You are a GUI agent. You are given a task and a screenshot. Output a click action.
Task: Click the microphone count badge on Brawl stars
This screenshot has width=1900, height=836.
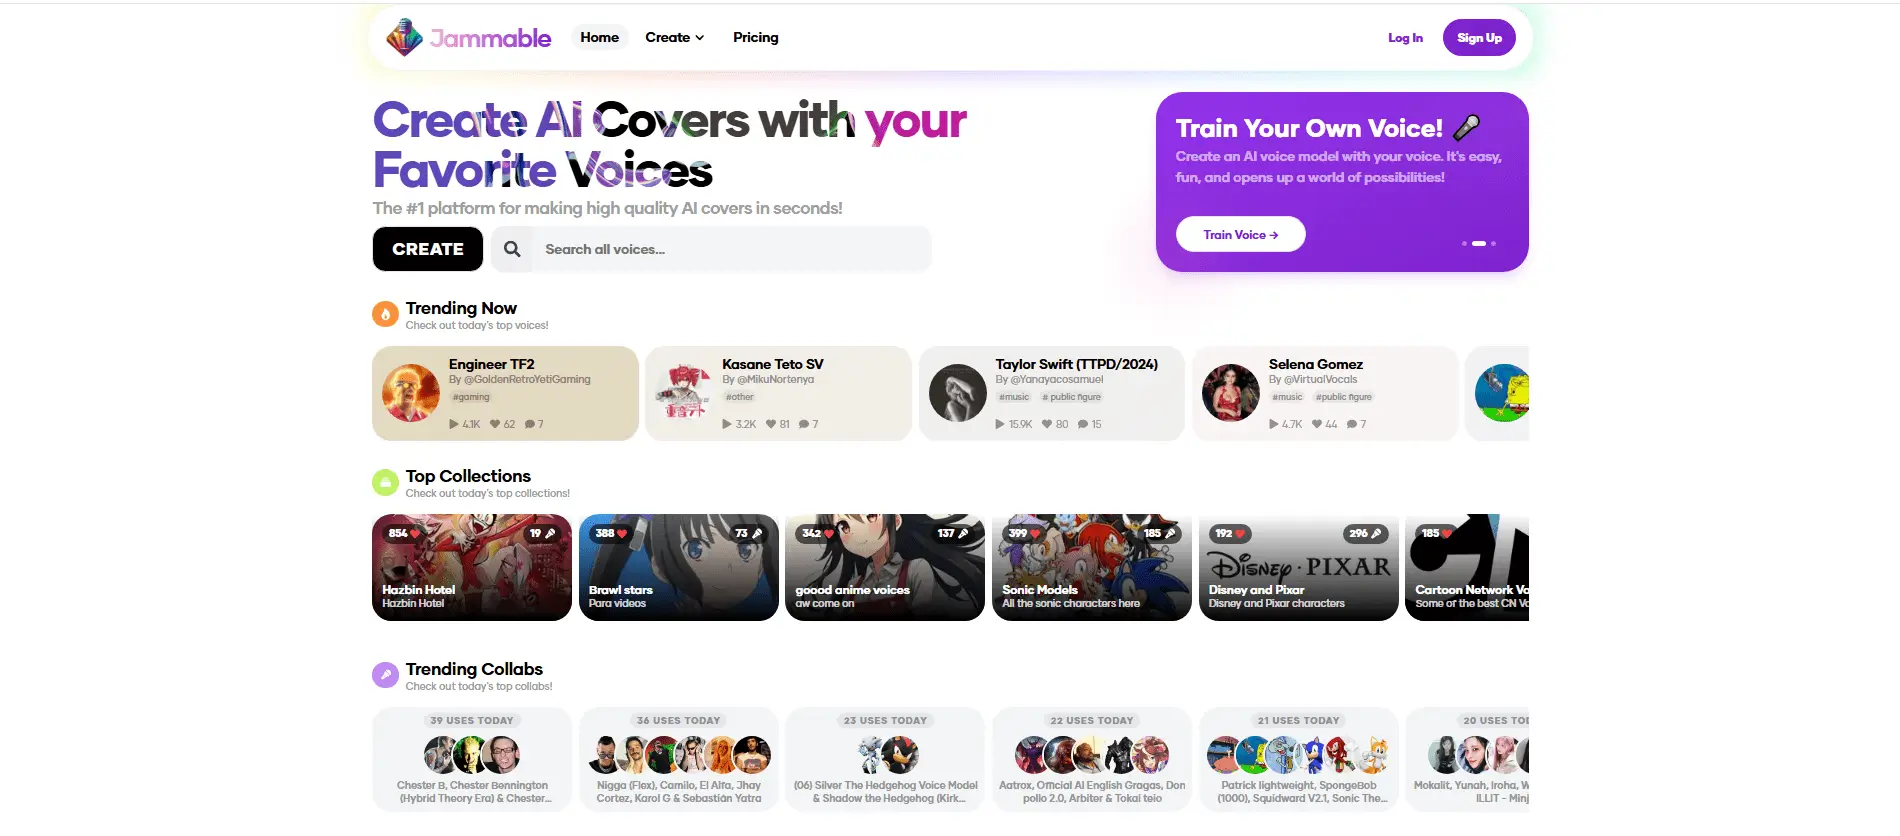click(x=748, y=534)
